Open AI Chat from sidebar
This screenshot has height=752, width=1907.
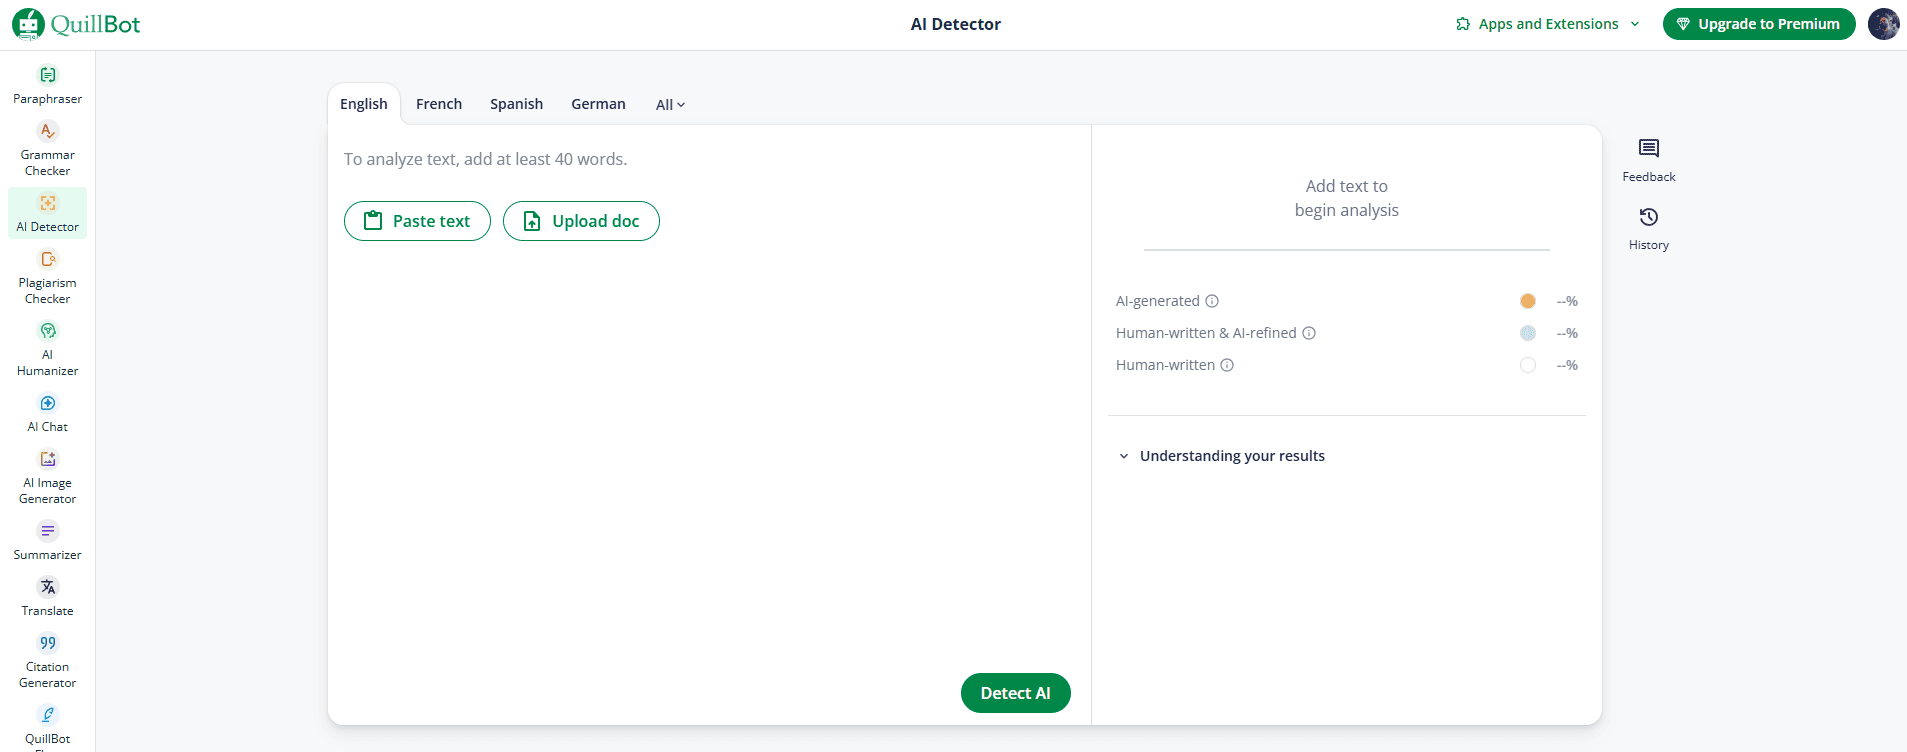(47, 413)
